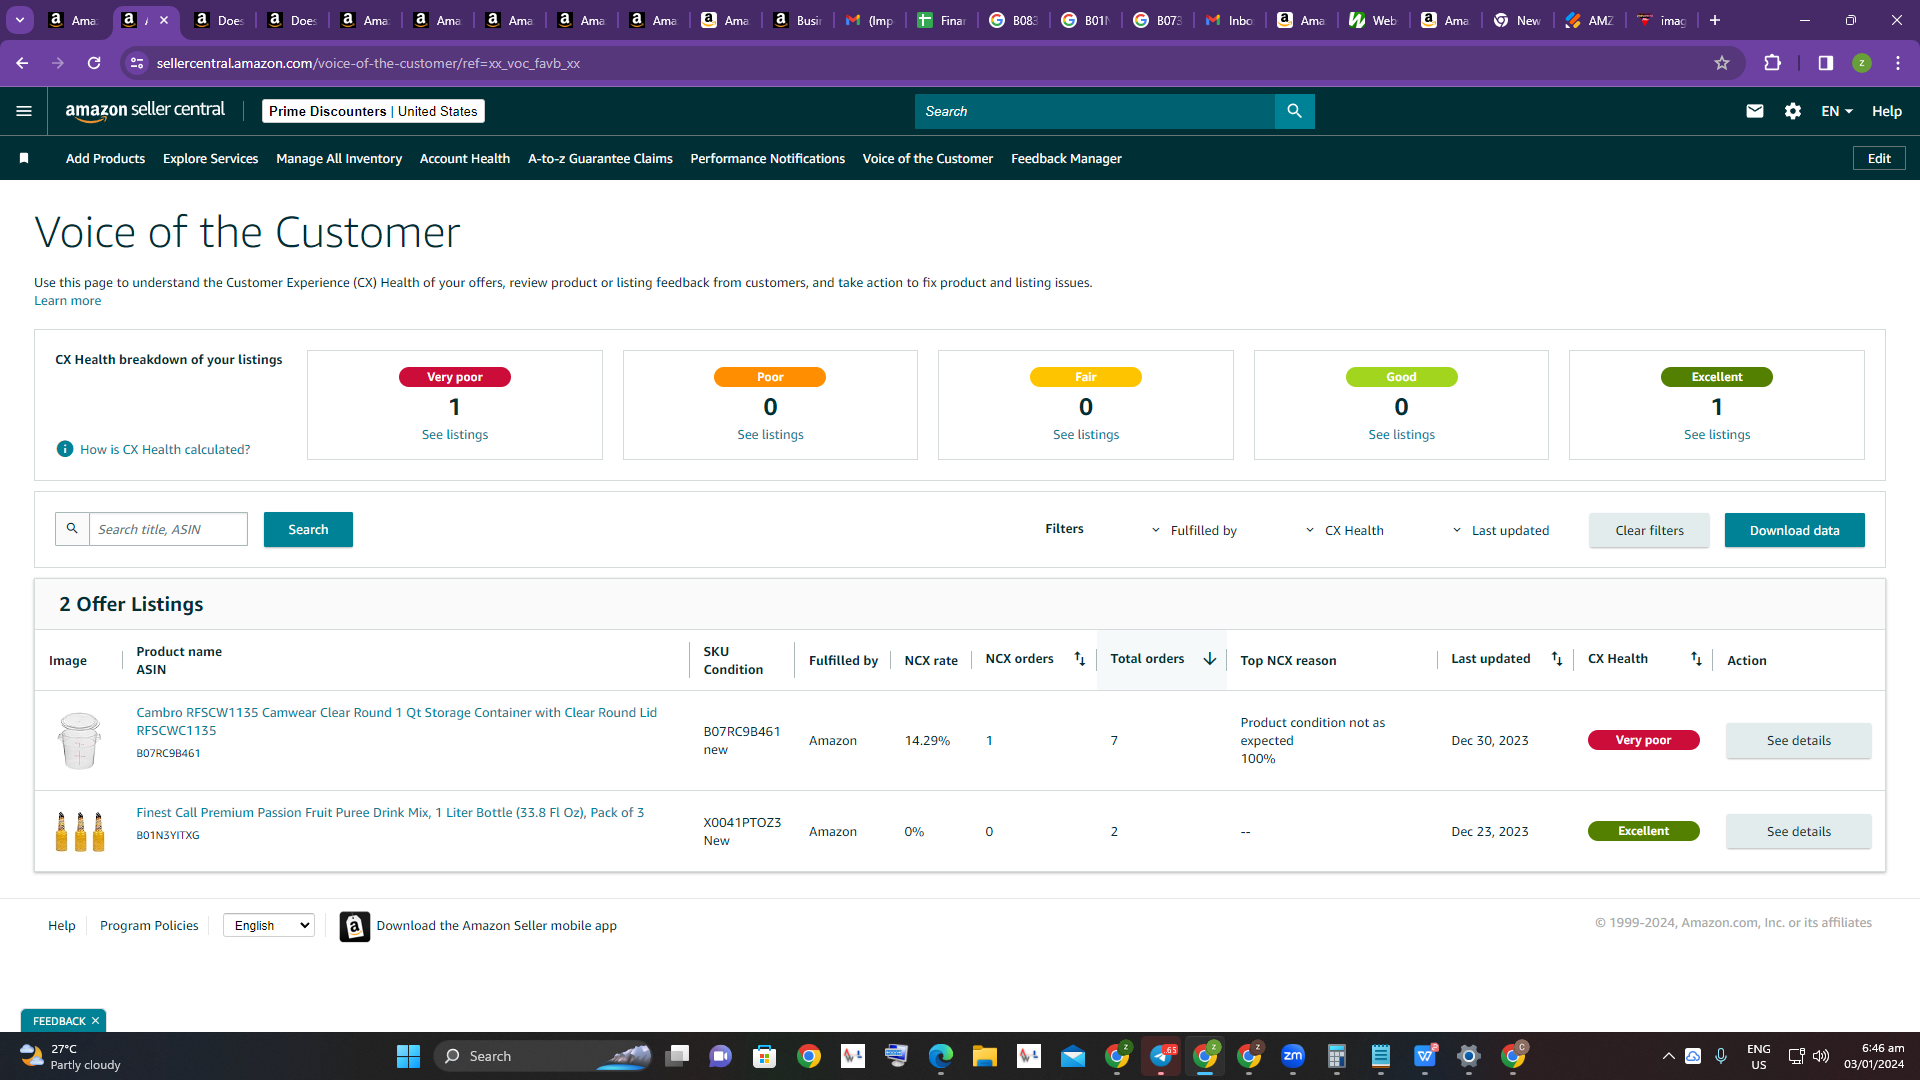
Task: Go to Manage All Inventory
Action: point(339,159)
